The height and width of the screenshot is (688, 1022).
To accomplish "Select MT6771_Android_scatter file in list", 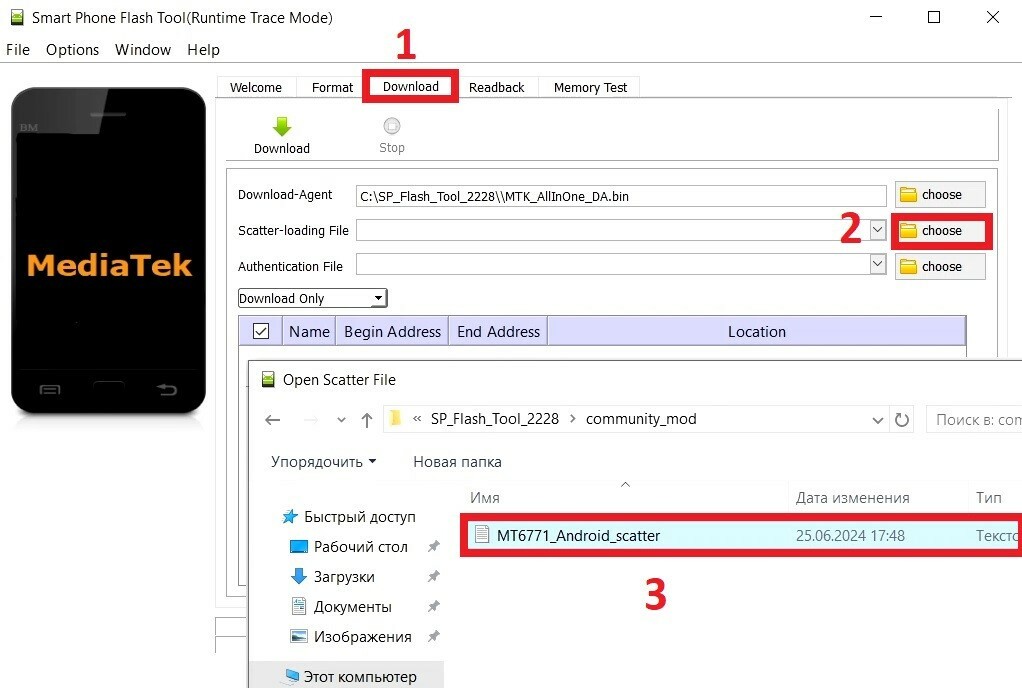I will 578,535.
